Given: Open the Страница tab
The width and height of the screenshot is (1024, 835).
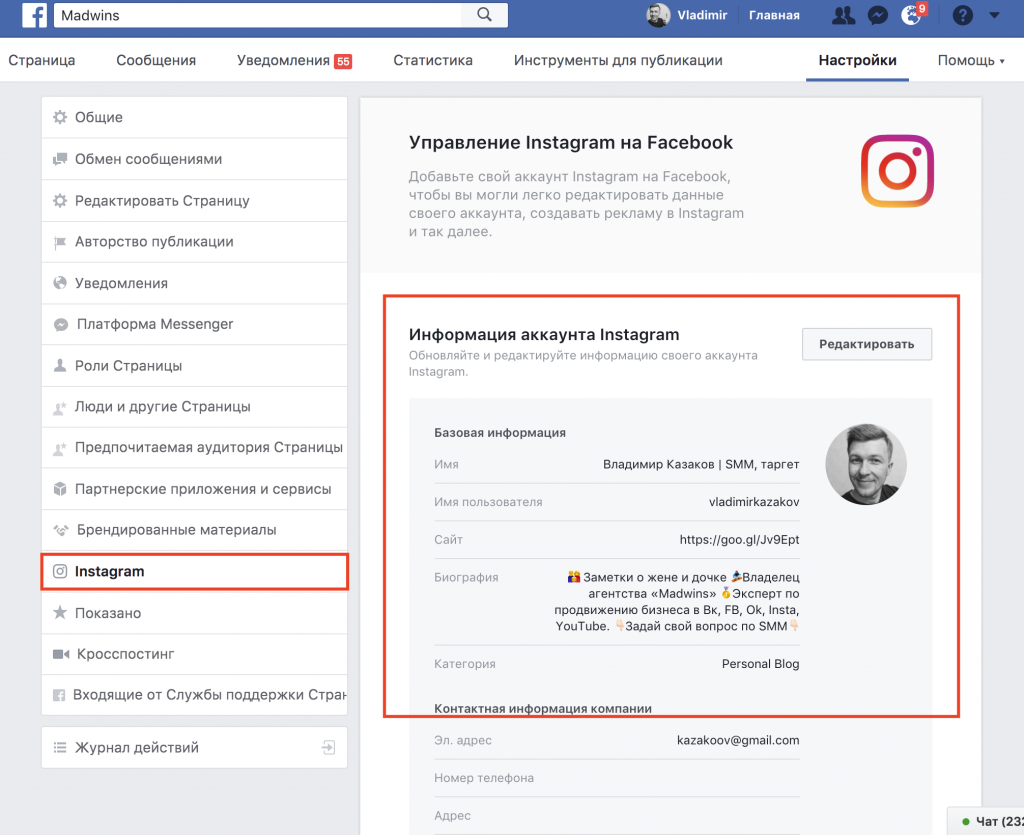Looking at the screenshot, I should (42, 60).
